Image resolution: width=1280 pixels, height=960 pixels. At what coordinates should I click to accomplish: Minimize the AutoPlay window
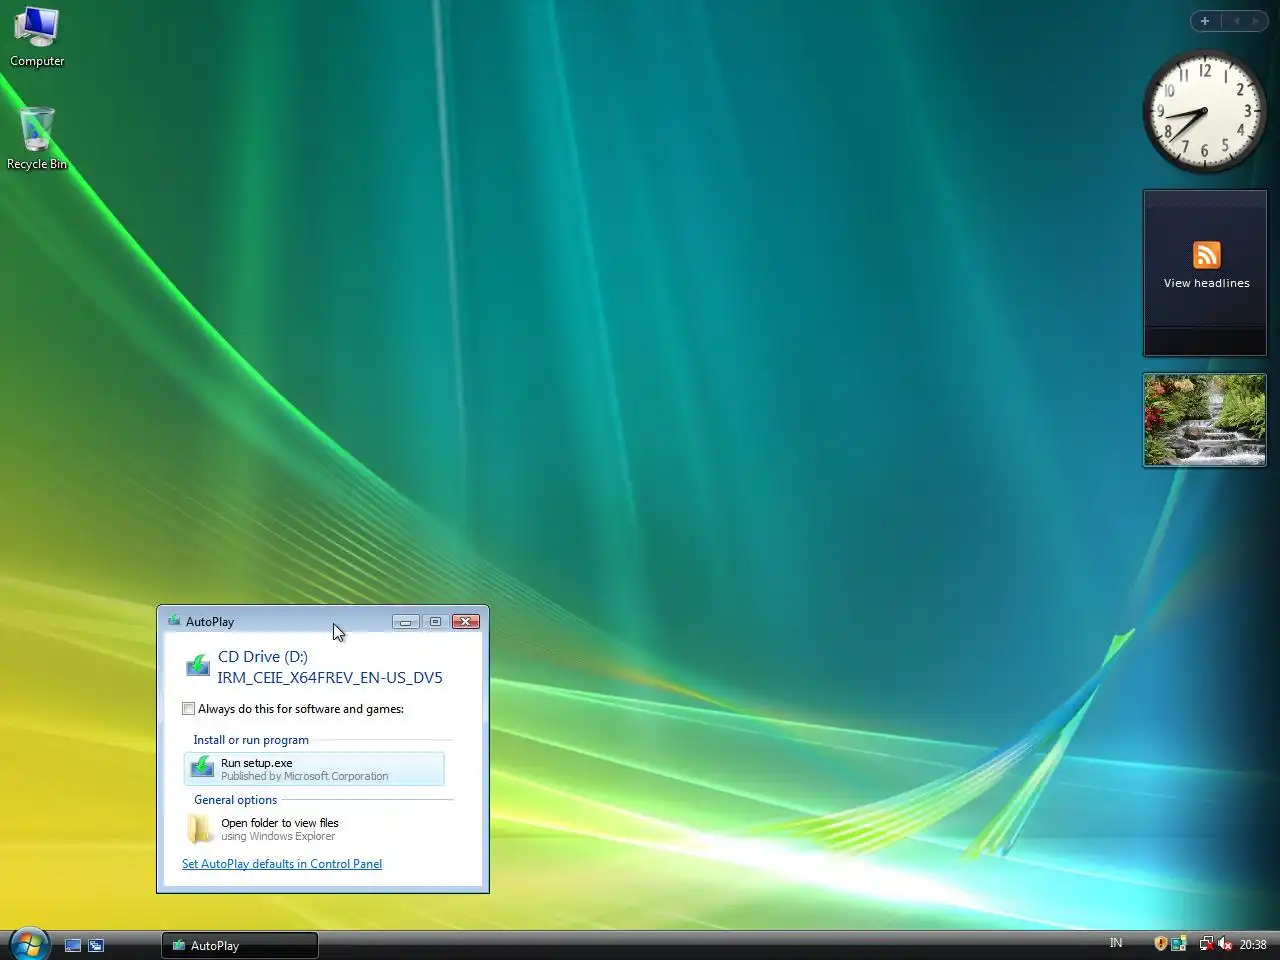(x=405, y=621)
